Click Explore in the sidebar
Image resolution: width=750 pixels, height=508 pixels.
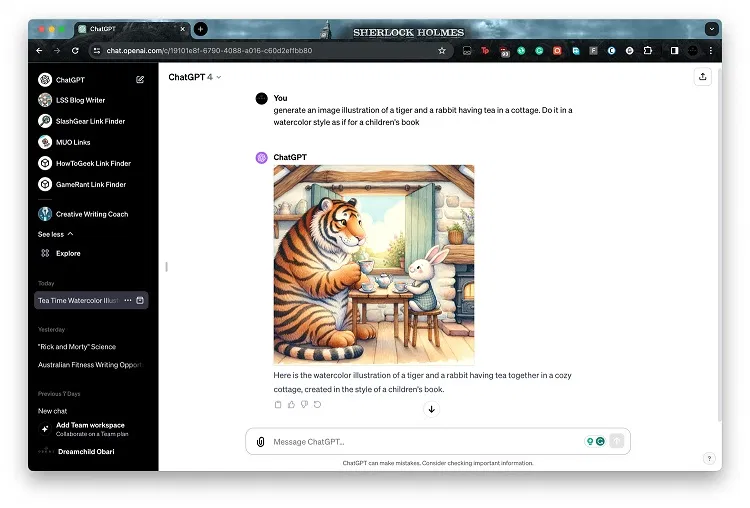[x=68, y=253]
